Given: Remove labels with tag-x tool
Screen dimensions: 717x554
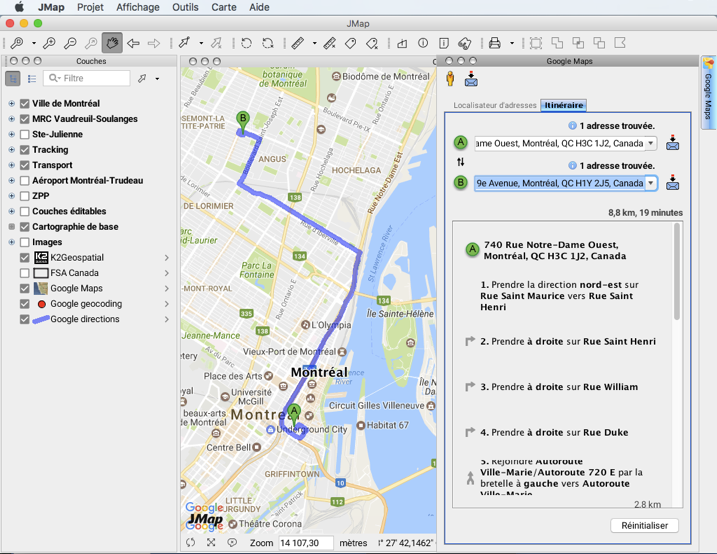Looking at the screenshot, I should 372,43.
